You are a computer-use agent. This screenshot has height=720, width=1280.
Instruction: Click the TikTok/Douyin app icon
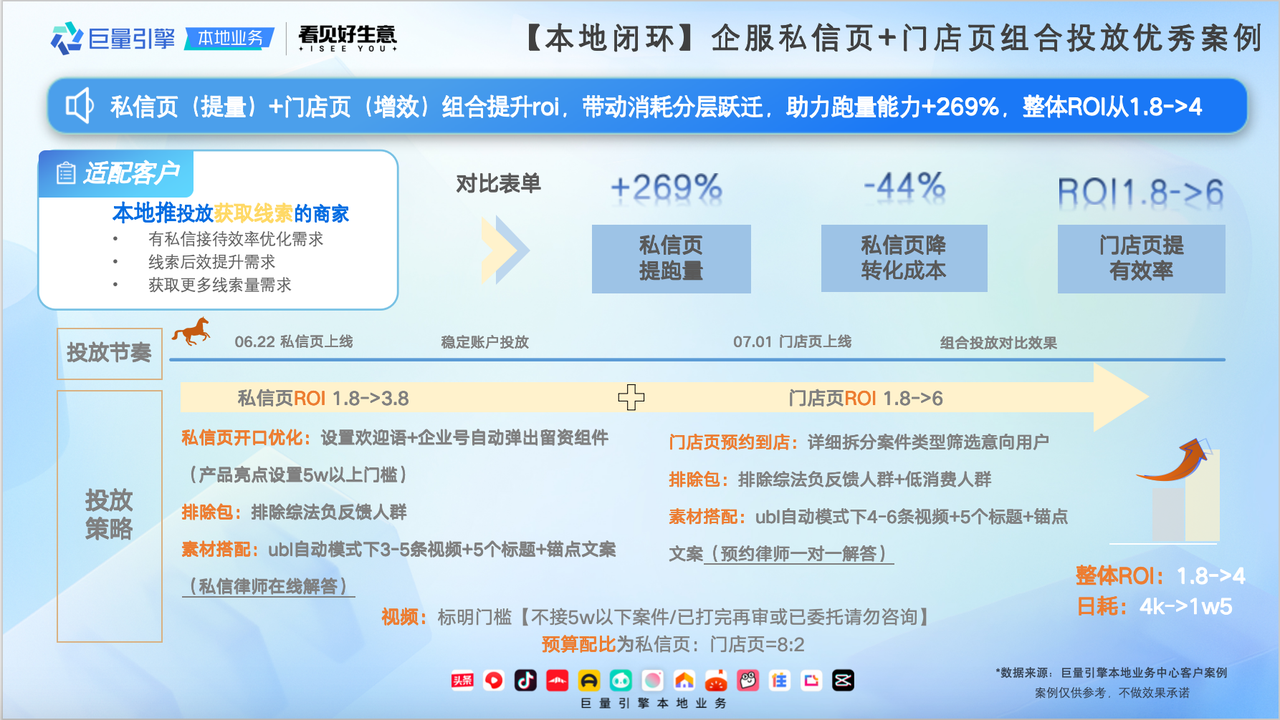[x=525, y=680]
